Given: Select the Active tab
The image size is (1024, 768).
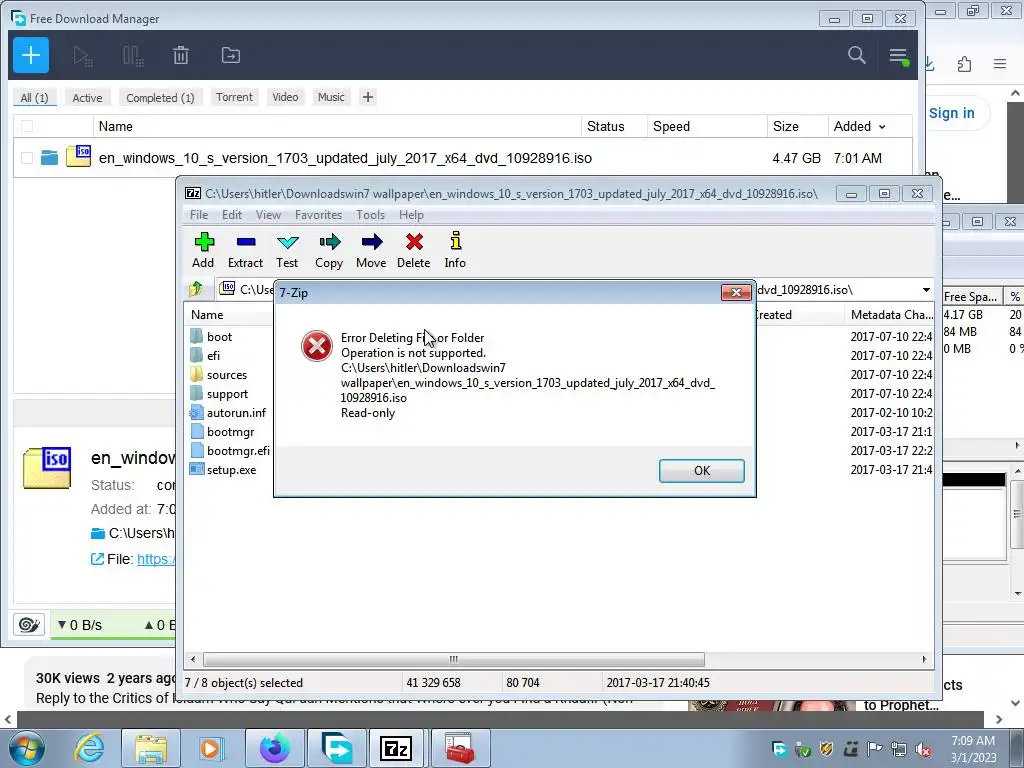Looking at the screenshot, I should (x=88, y=98).
